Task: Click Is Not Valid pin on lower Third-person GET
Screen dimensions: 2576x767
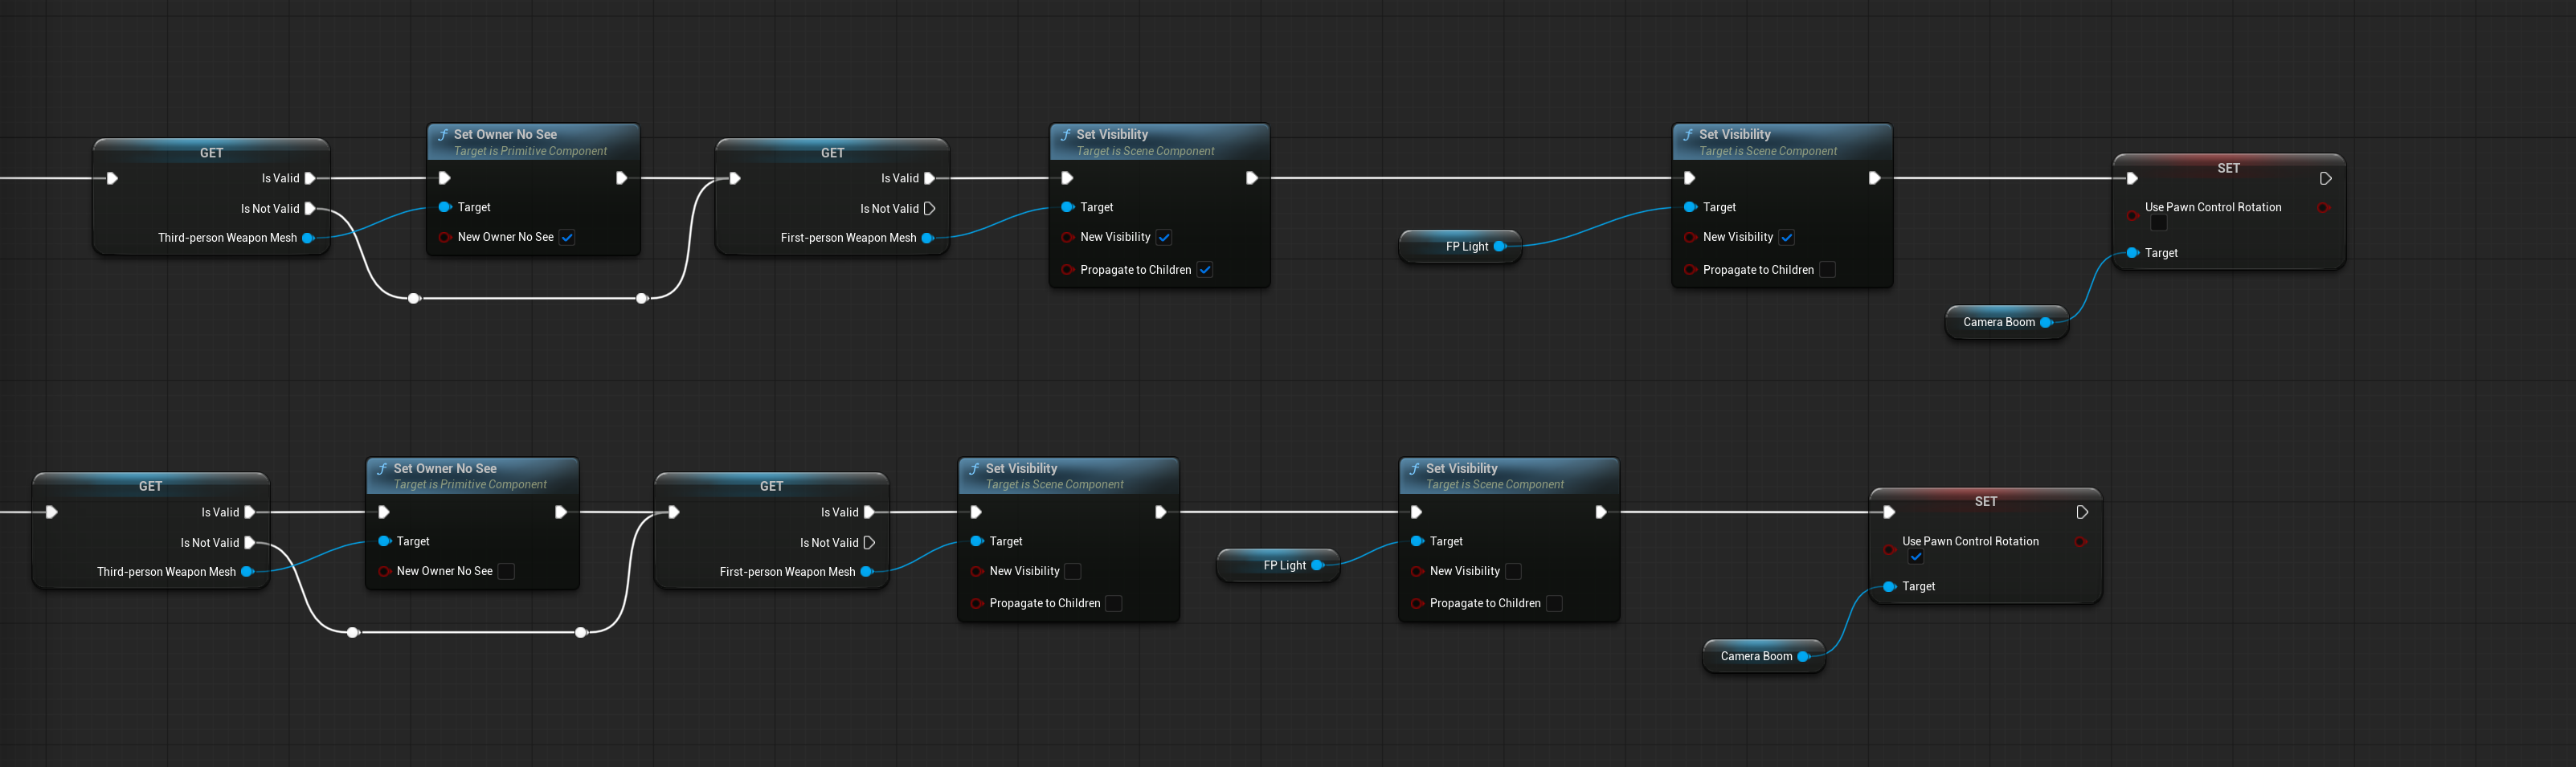Action: [250, 543]
